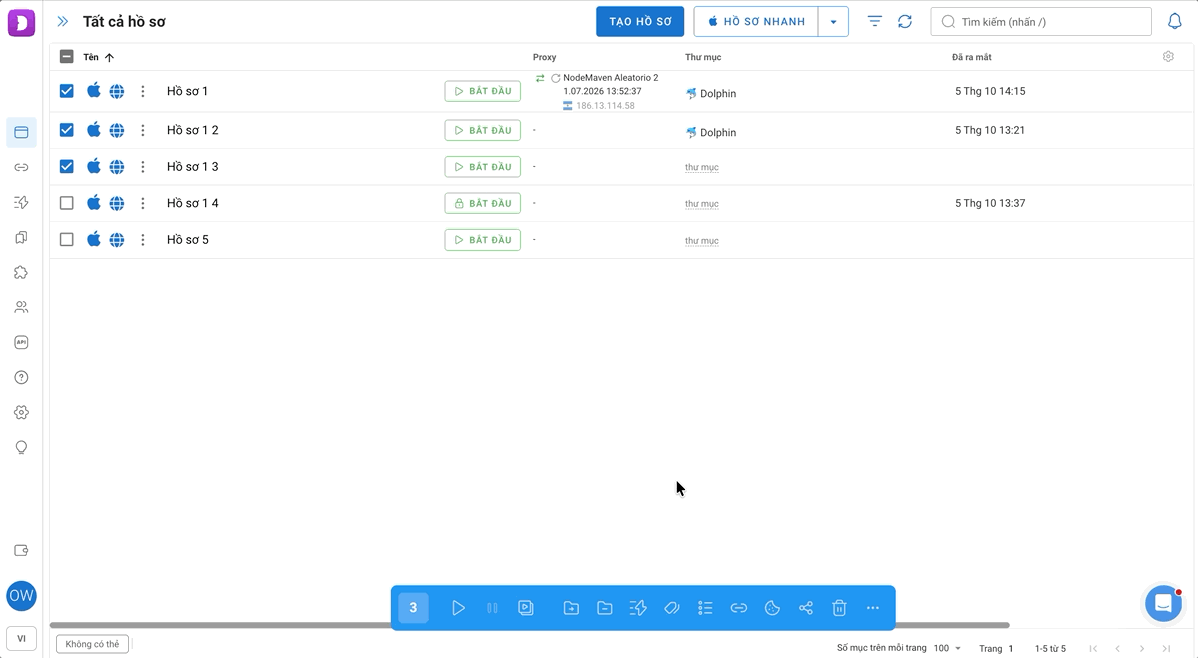Toggle the select-all checkbox in table header
1198x658 pixels.
tap(66, 57)
